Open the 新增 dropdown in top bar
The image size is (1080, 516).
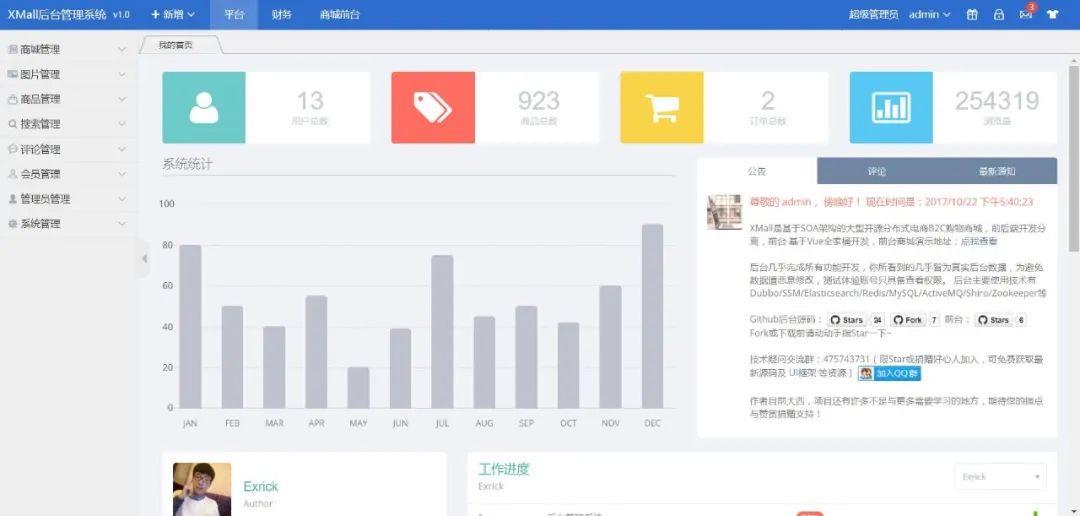point(173,14)
